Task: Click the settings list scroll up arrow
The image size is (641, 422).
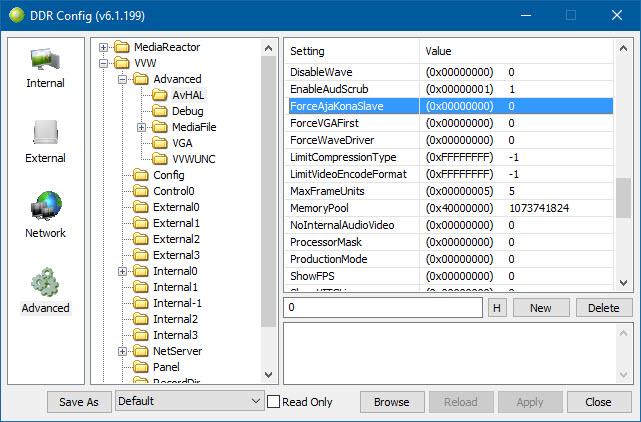Action: [x=623, y=48]
